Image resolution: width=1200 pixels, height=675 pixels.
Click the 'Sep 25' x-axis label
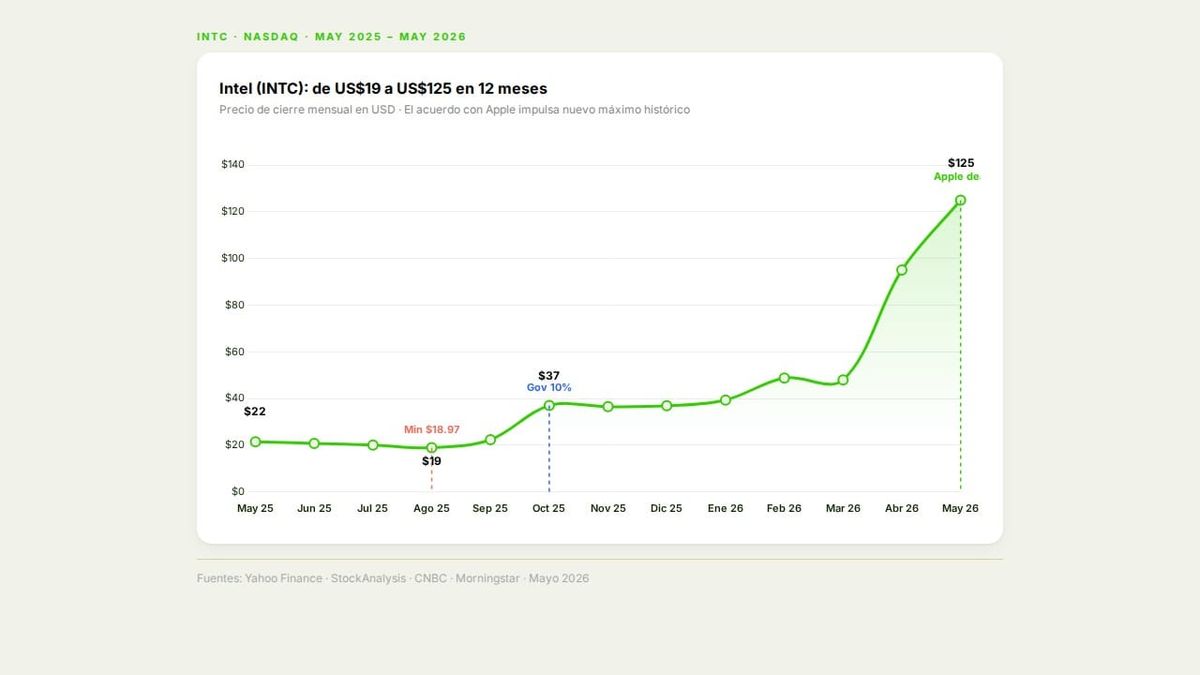point(490,508)
